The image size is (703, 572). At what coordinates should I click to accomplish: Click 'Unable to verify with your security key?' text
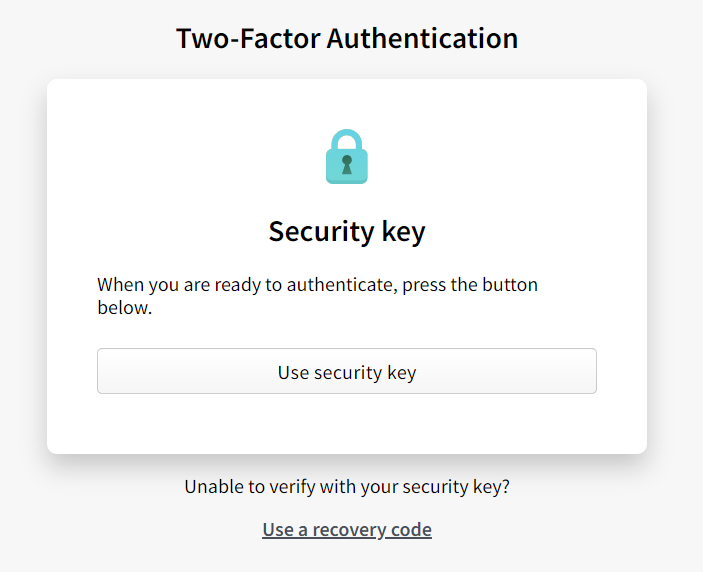[x=347, y=487]
